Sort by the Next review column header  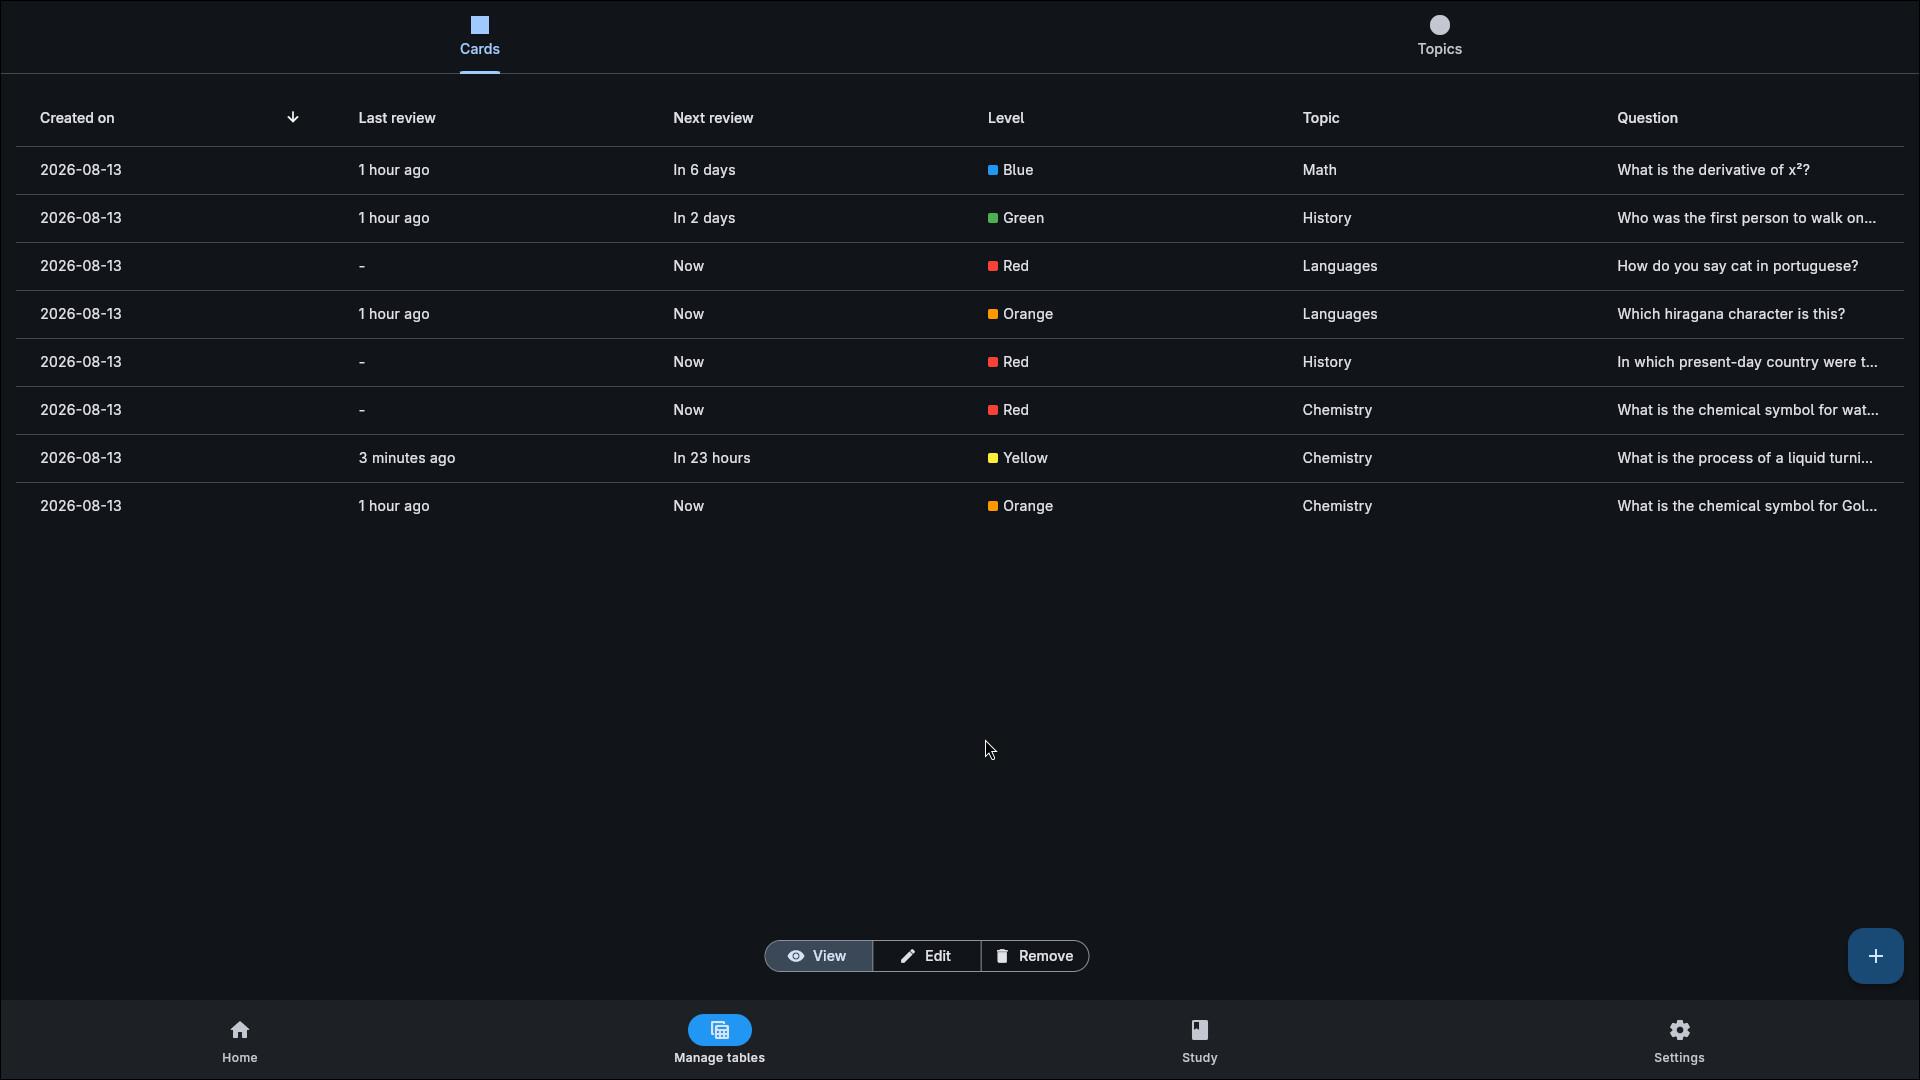tap(713, 118)
